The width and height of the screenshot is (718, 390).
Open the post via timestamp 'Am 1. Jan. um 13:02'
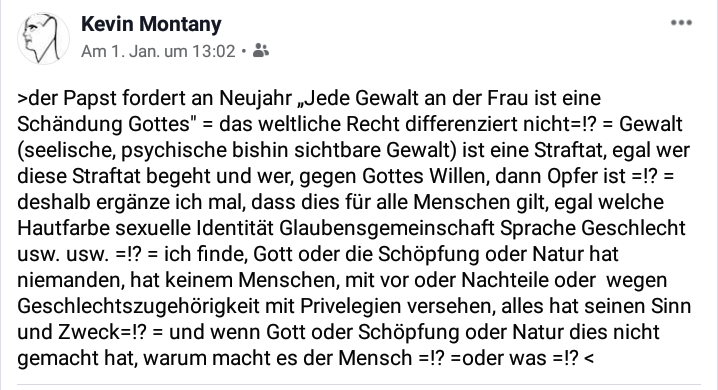coord(158,51)
